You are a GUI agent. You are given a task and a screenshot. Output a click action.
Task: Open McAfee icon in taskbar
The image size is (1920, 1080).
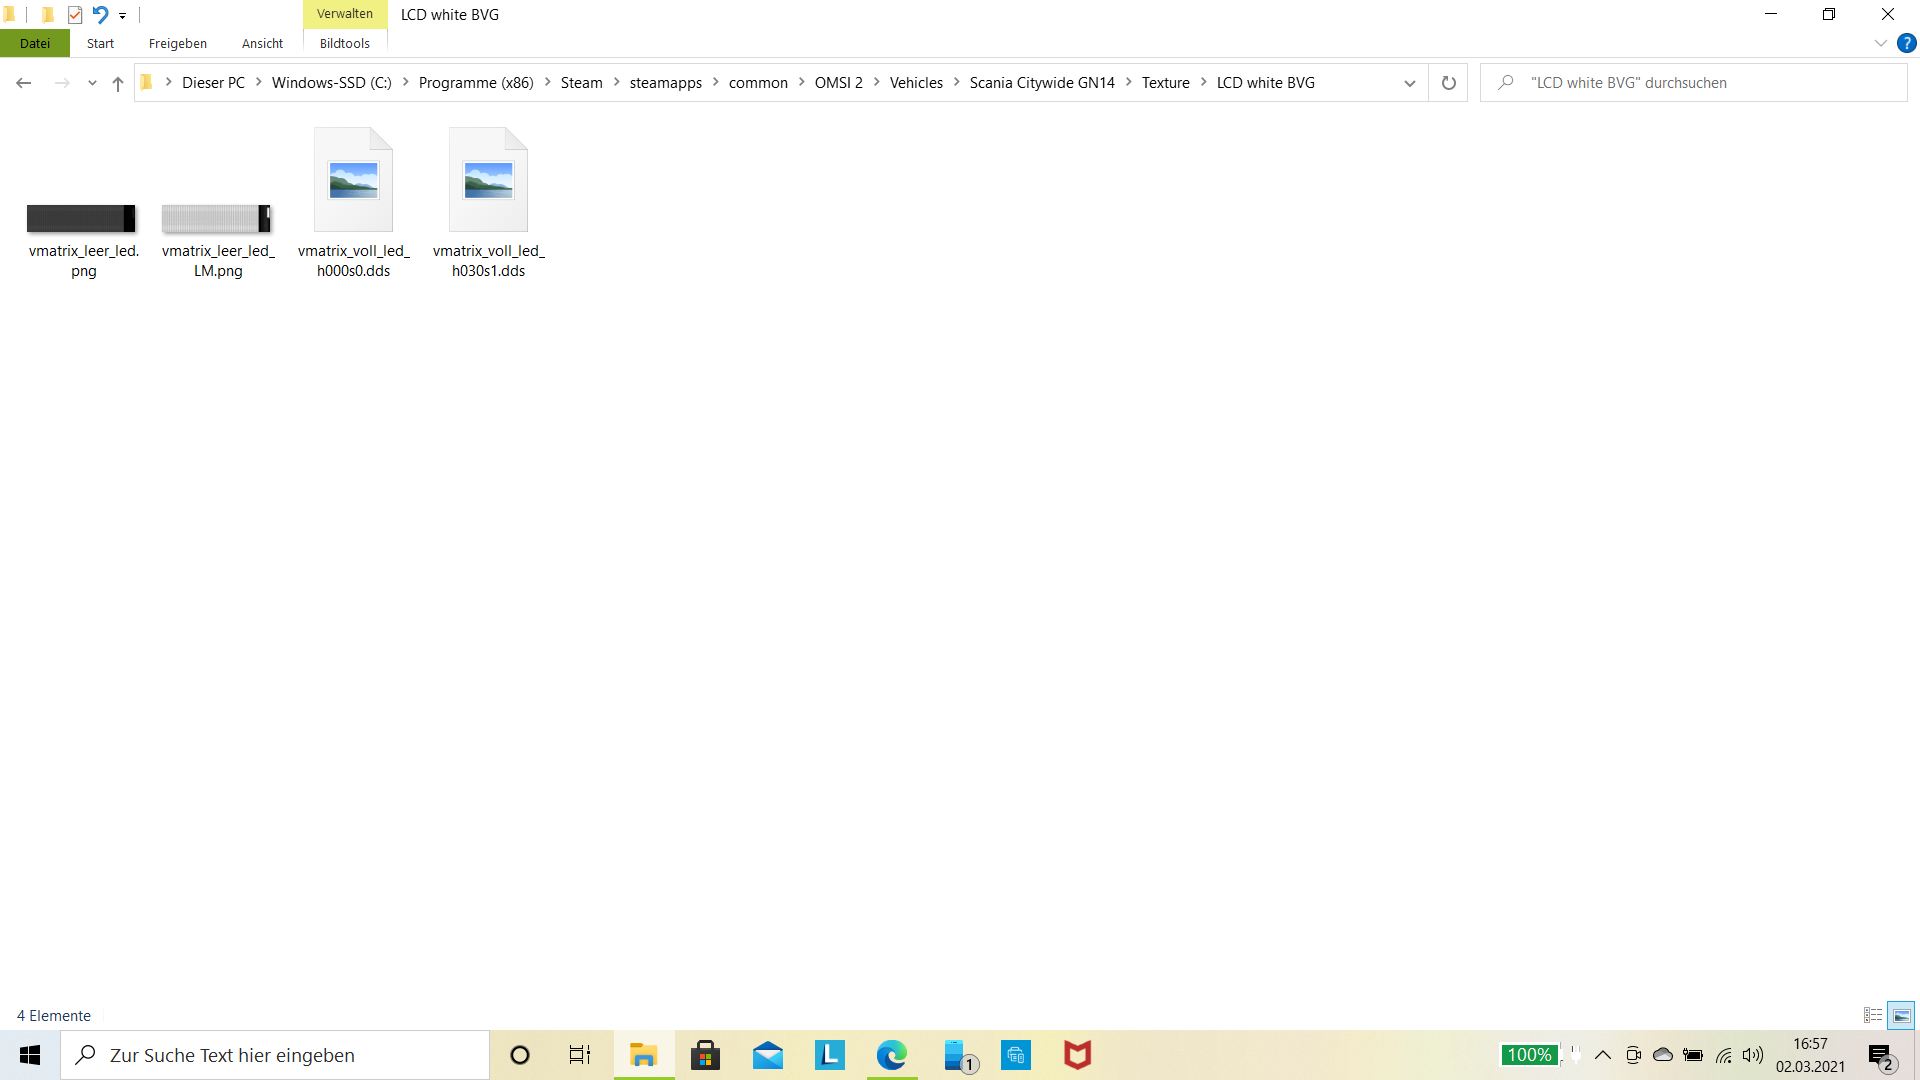point(1077,1055)
